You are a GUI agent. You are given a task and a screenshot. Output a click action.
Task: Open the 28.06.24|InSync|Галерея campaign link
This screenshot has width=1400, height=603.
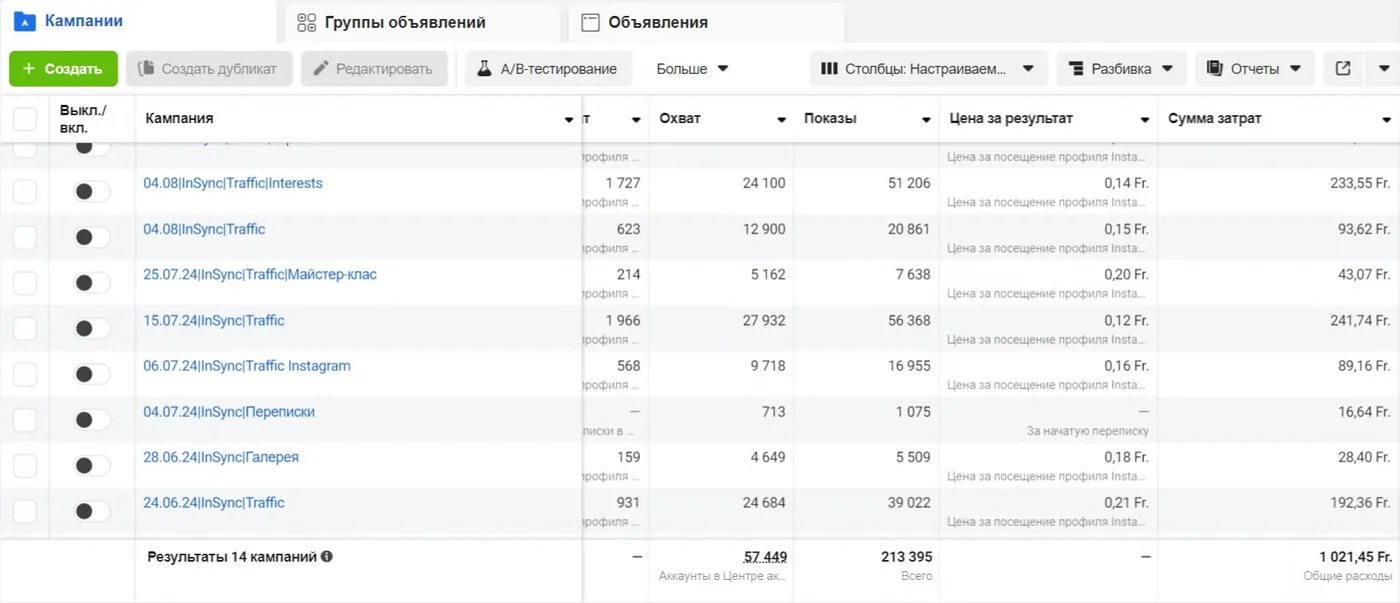(221, 457)
